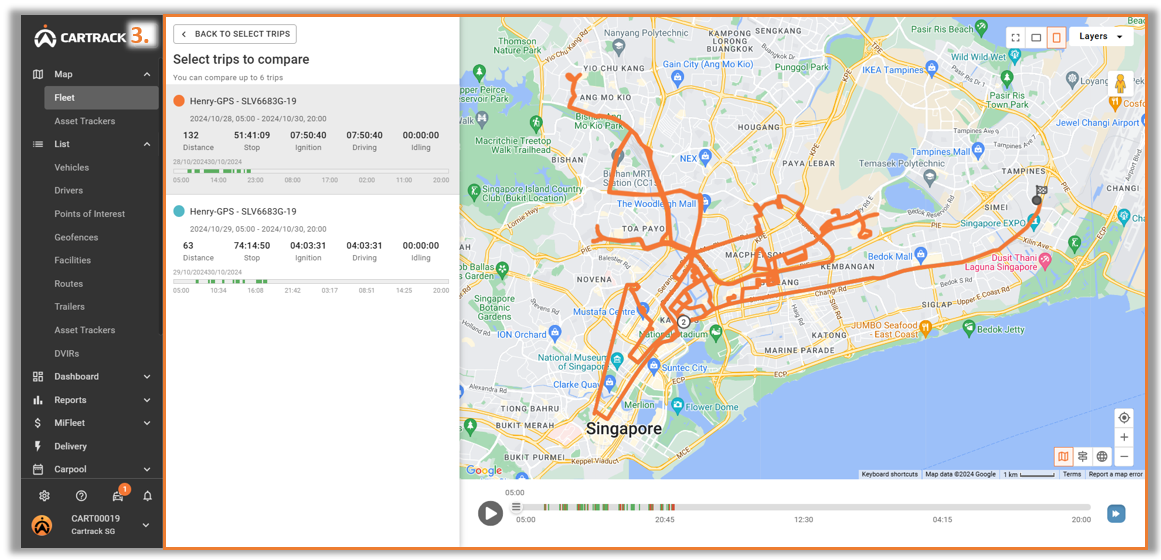Select the globe satellite view type
Viewport: 1161px width, 560px height.
pos(1102,456)
